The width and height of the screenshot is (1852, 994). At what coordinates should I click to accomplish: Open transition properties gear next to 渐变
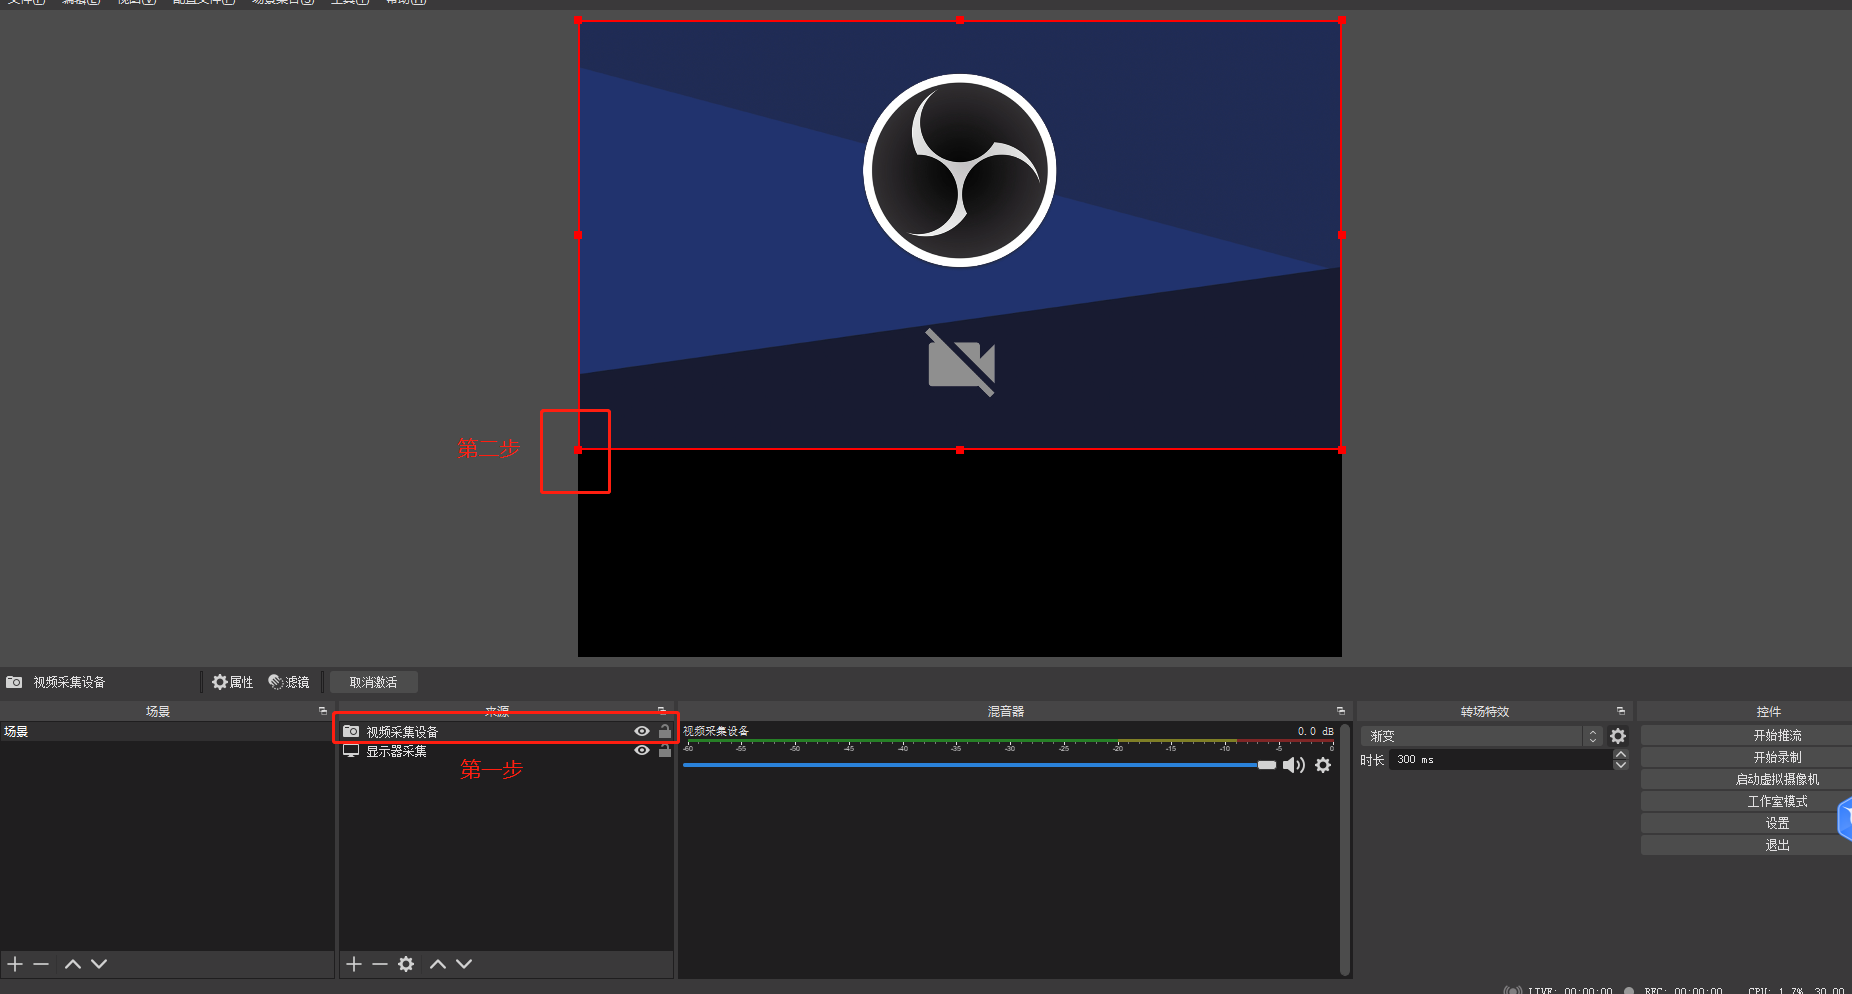pyautogui.click(x=1618, y=736)
